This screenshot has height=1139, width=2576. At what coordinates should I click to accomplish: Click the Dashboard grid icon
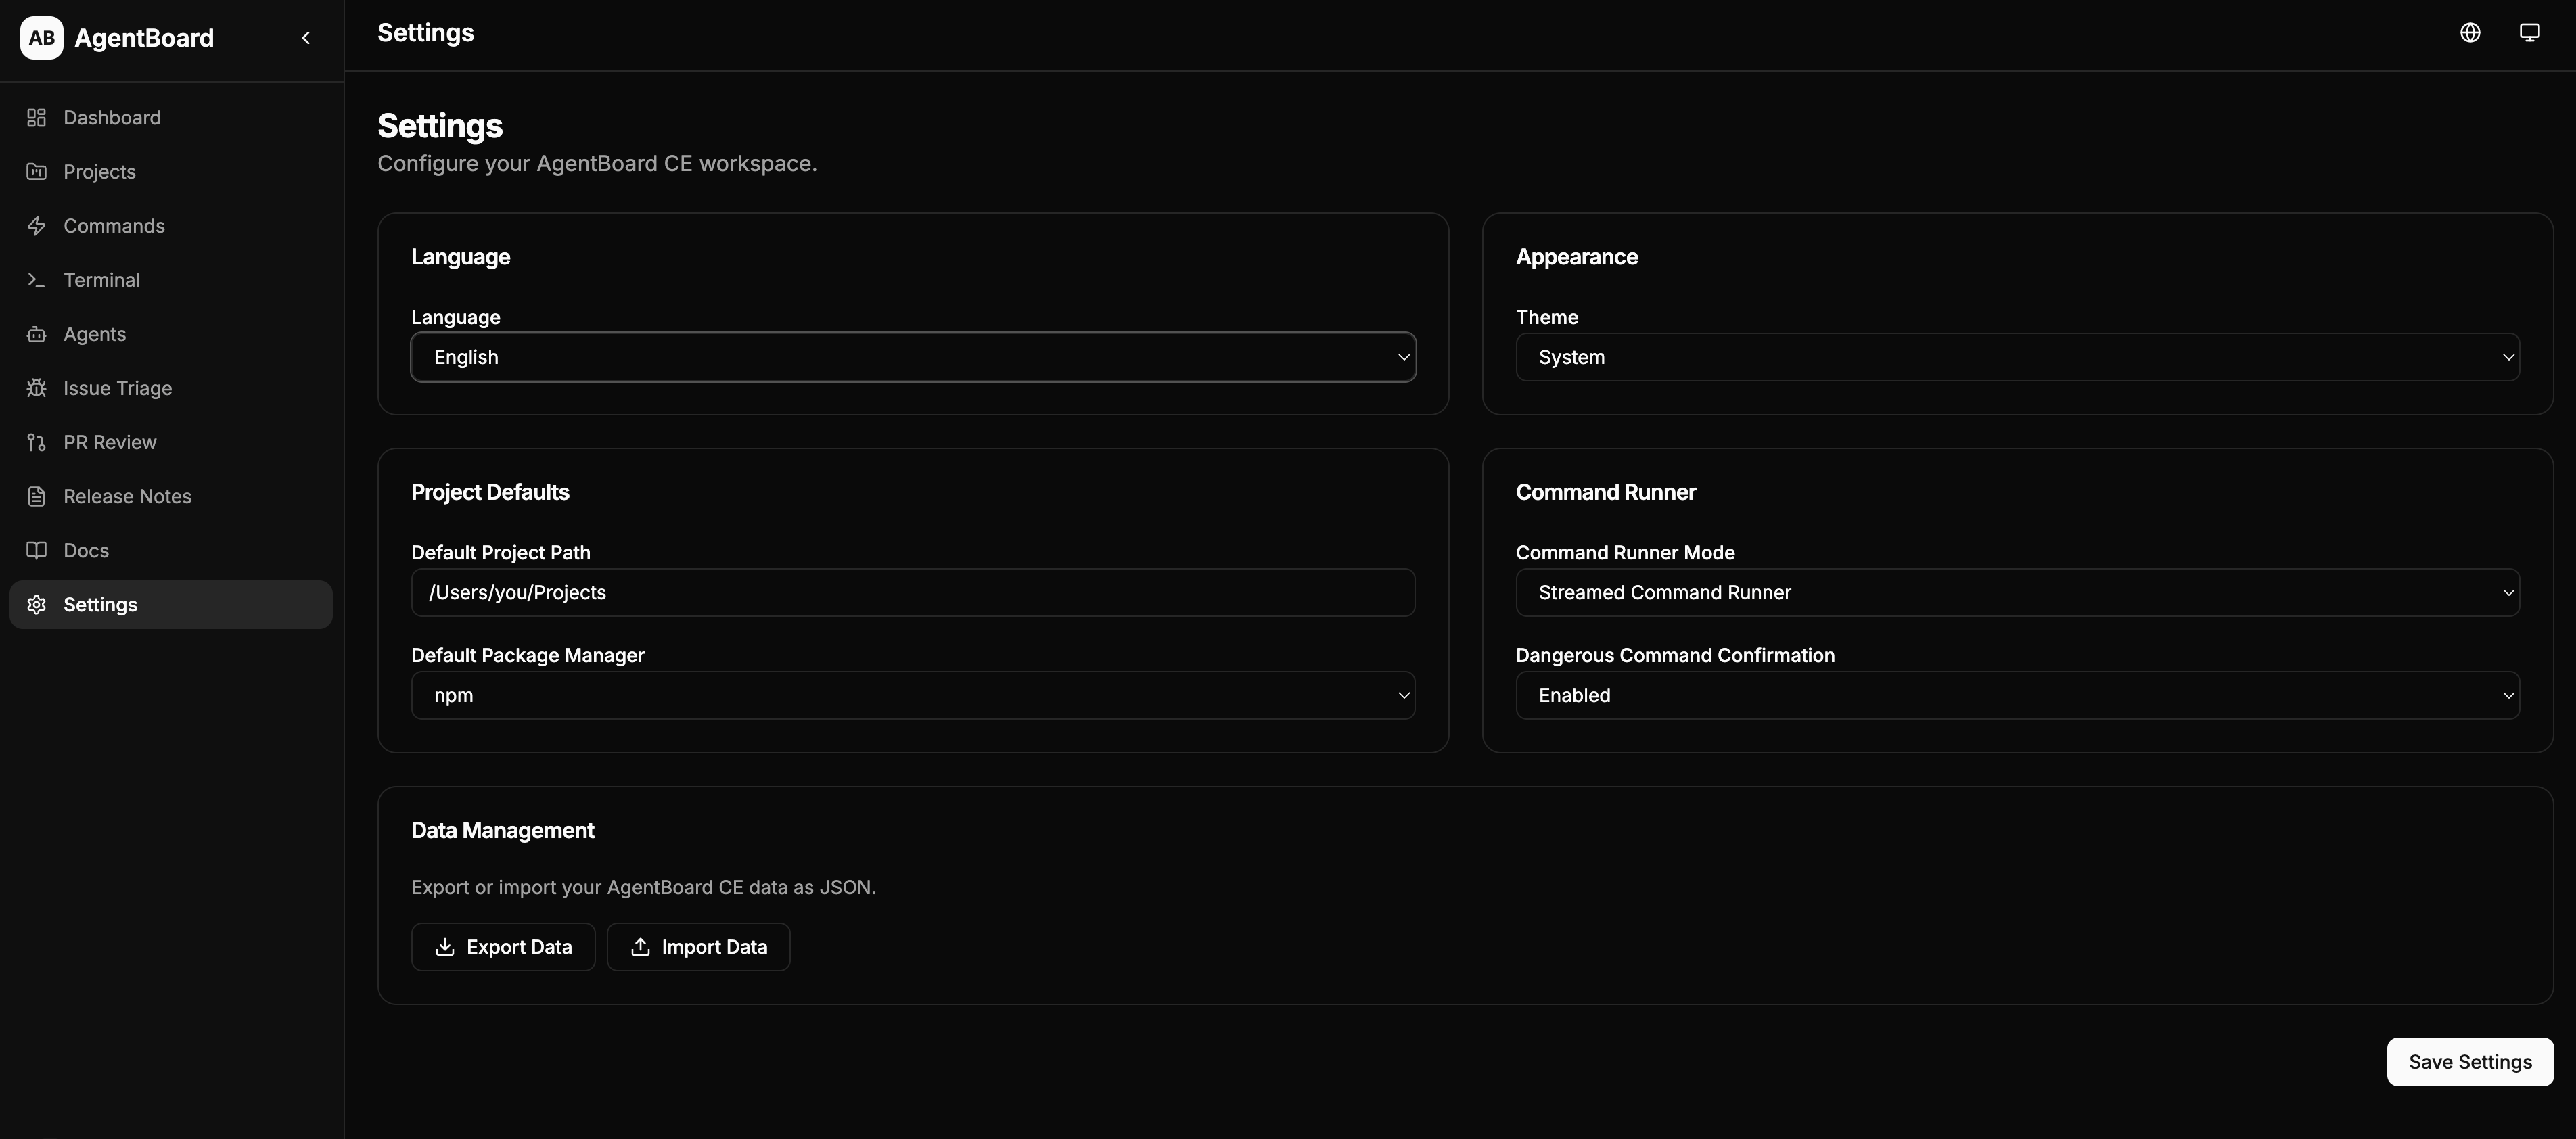tap(37, 118)
